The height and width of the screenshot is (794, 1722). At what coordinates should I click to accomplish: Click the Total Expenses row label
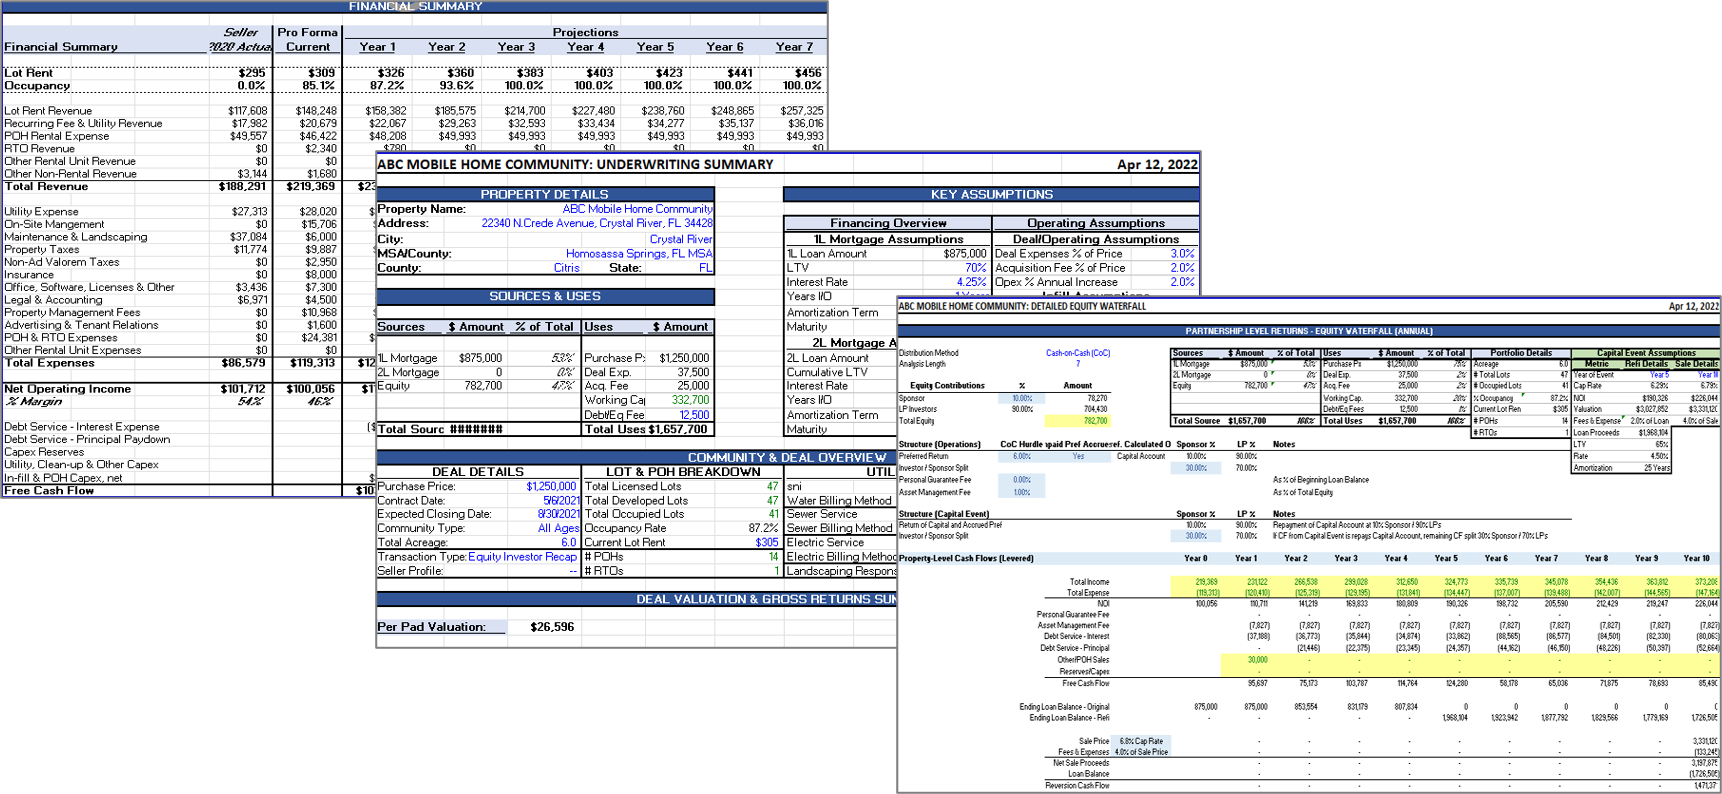(x=49, y=363)
